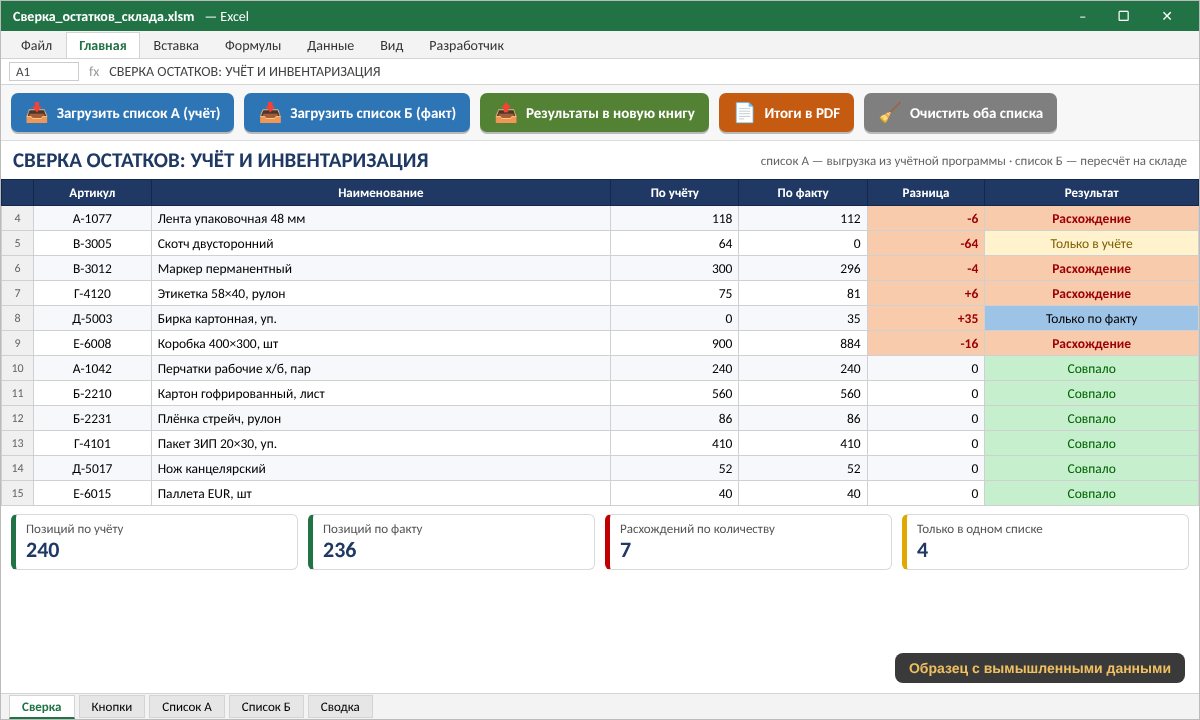Click the document icon on Итоги в PDF
The height and width of the screenshot is (720, 1200).
click(744, 113)
